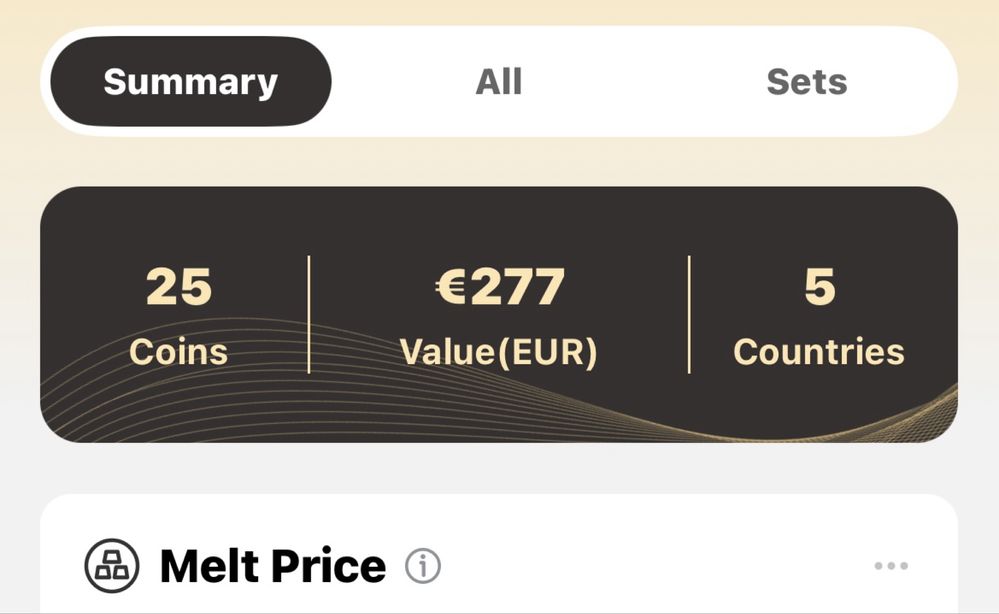Tap the dark collection stats card
The height and width of the screenshot is (614, 999).
point(499,315)
